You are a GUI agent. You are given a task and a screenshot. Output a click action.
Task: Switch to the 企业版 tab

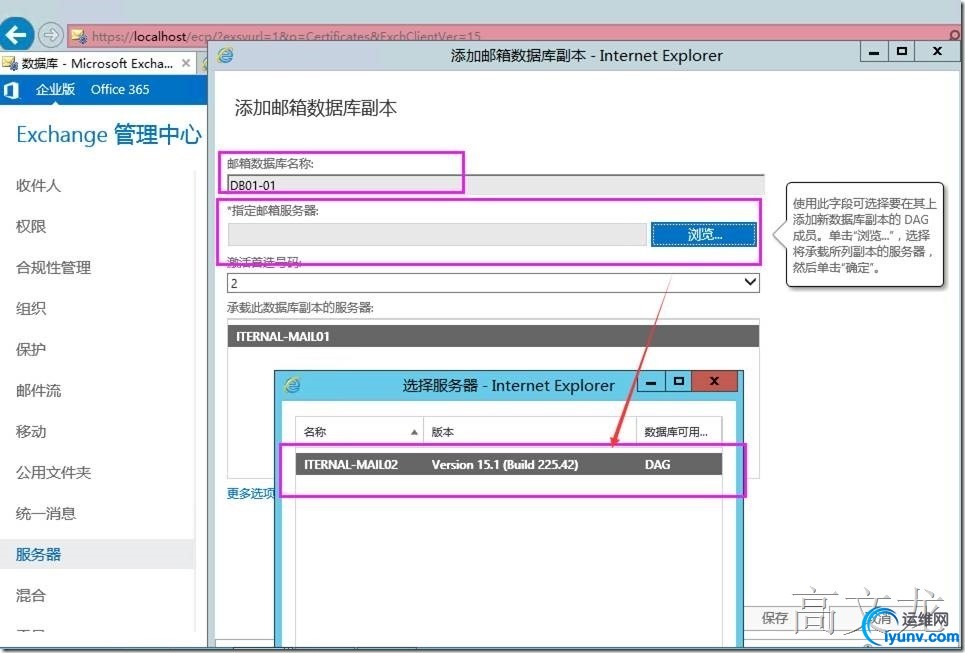(x=55, y=89)
